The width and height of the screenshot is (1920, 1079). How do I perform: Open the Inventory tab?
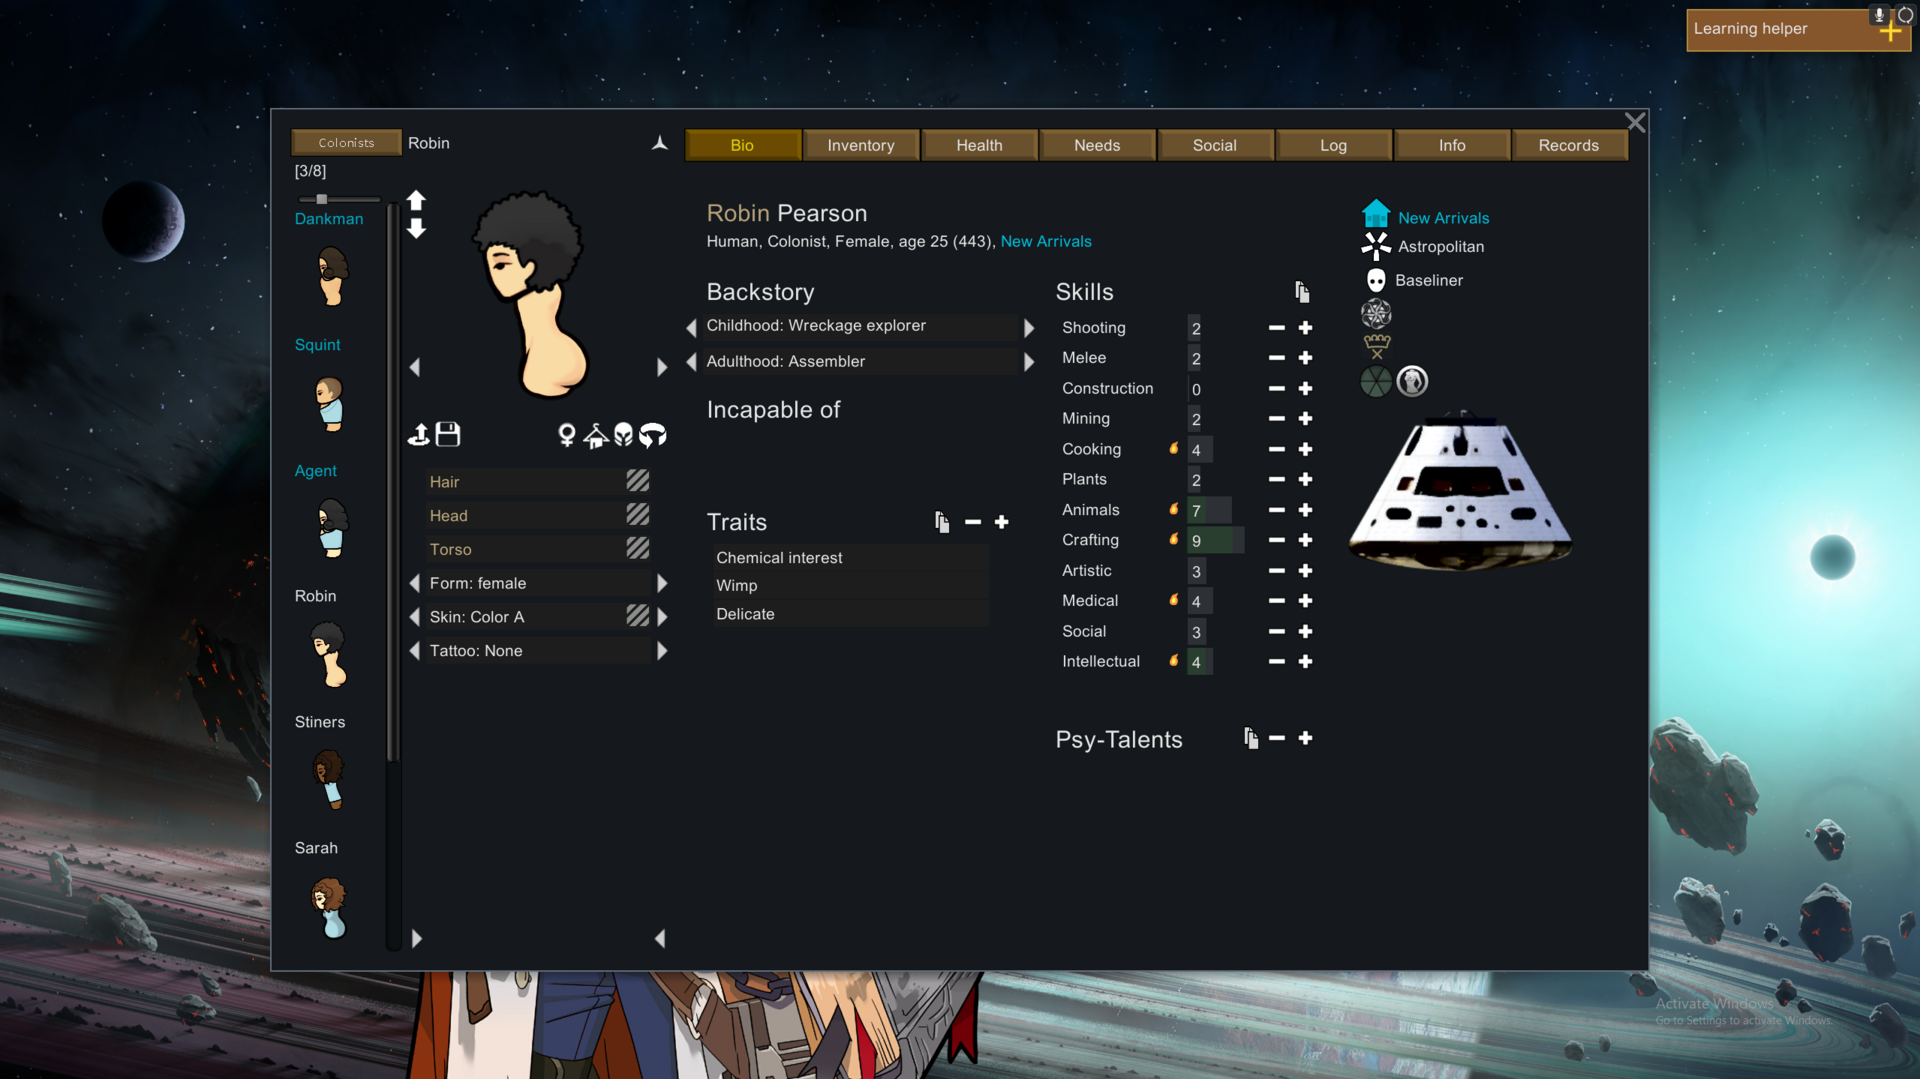click(x=861, y=145)
